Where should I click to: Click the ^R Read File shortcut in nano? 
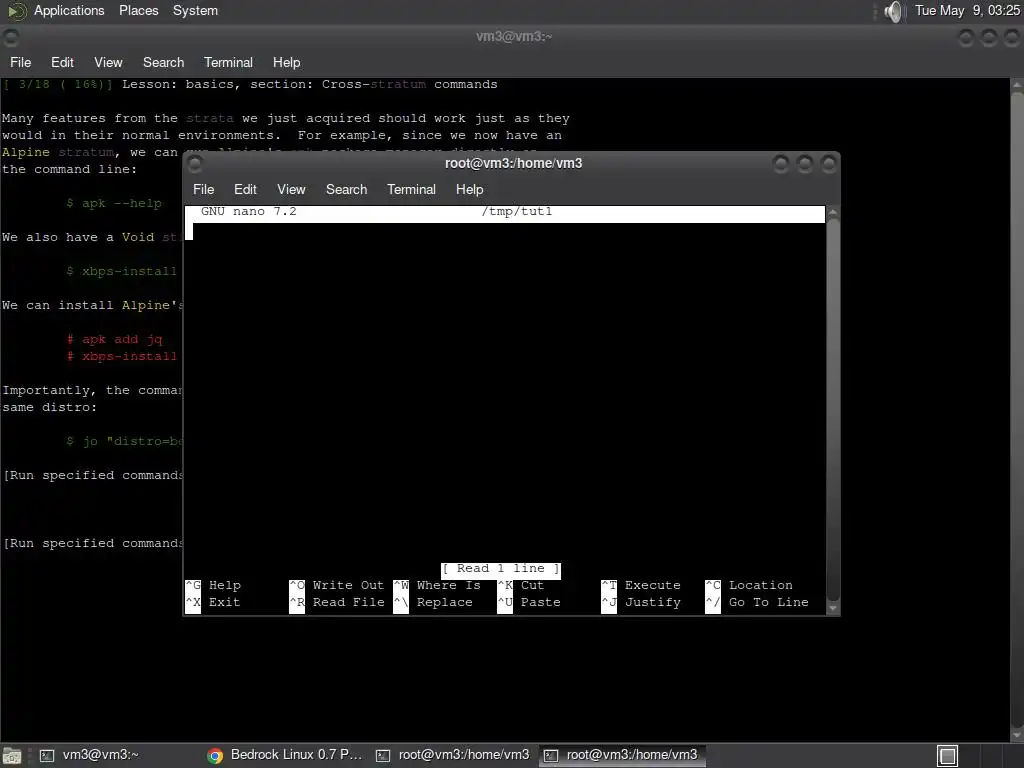coord(337,602)
